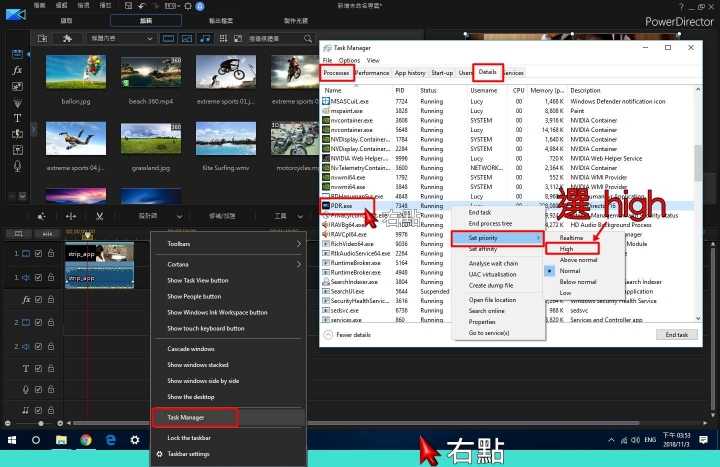Open PowerDirector settings gear icon

coord(188,6)
